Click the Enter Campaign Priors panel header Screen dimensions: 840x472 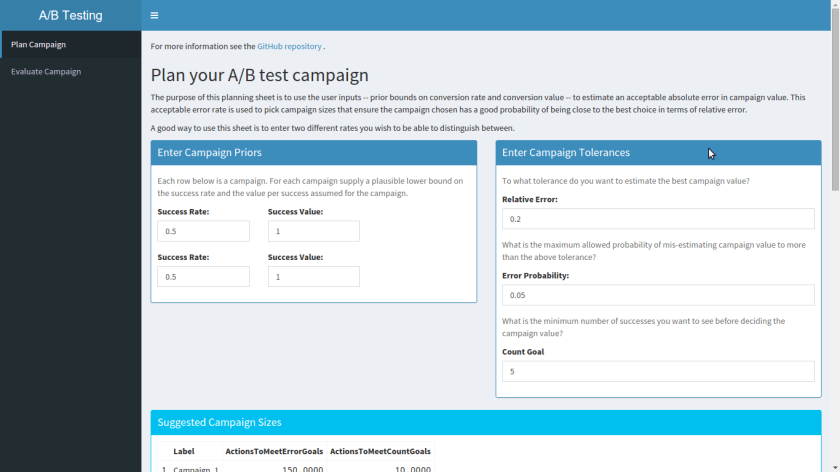[314, 153]
